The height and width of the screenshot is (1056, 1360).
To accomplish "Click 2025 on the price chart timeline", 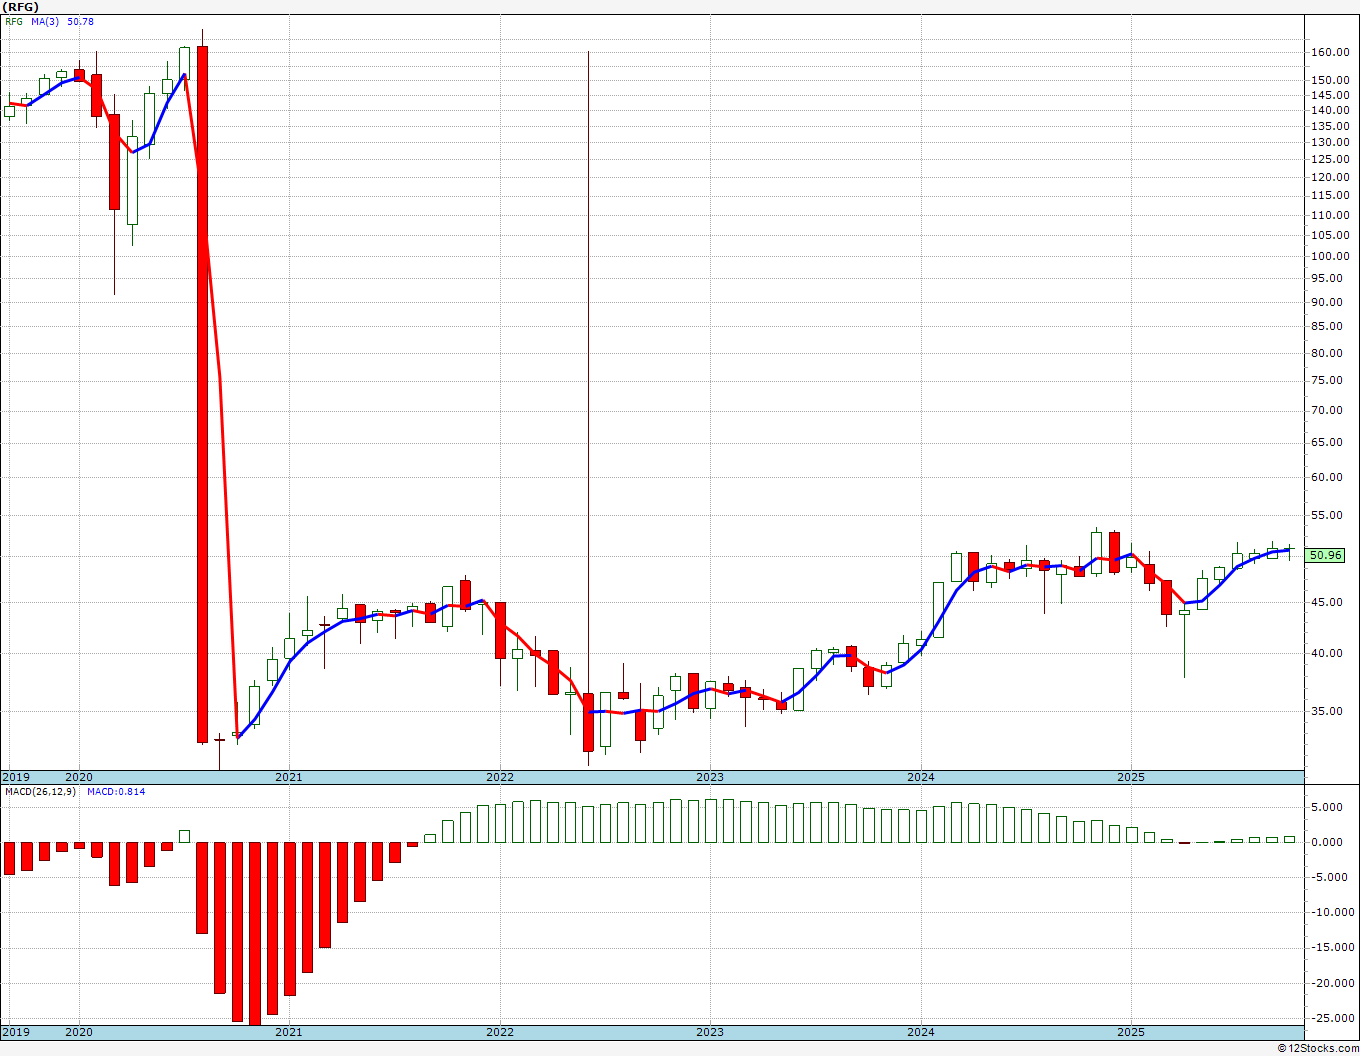I will tap(1130, 777).
